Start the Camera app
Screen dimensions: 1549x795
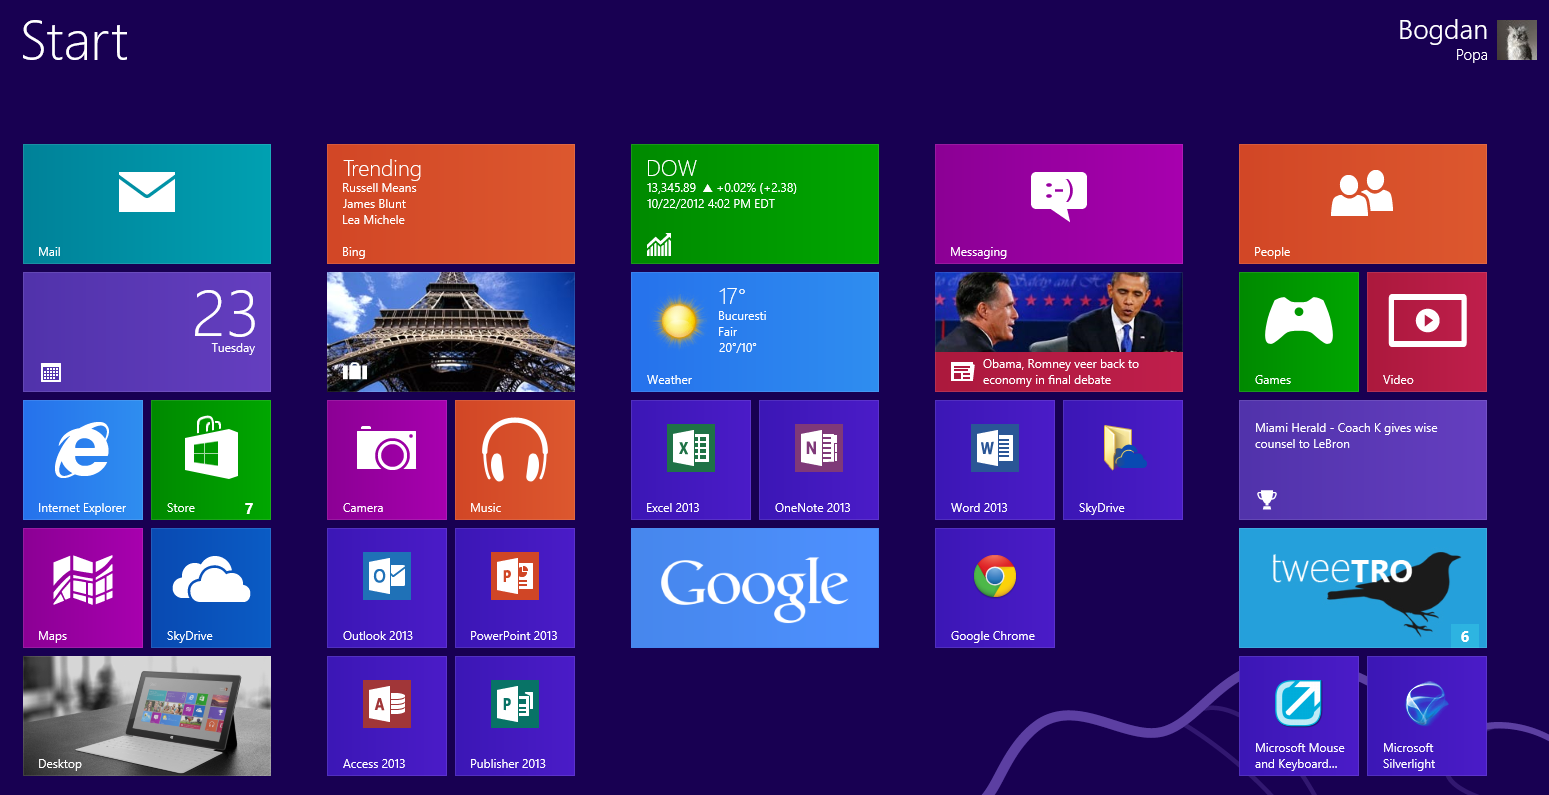coord(387,460)
